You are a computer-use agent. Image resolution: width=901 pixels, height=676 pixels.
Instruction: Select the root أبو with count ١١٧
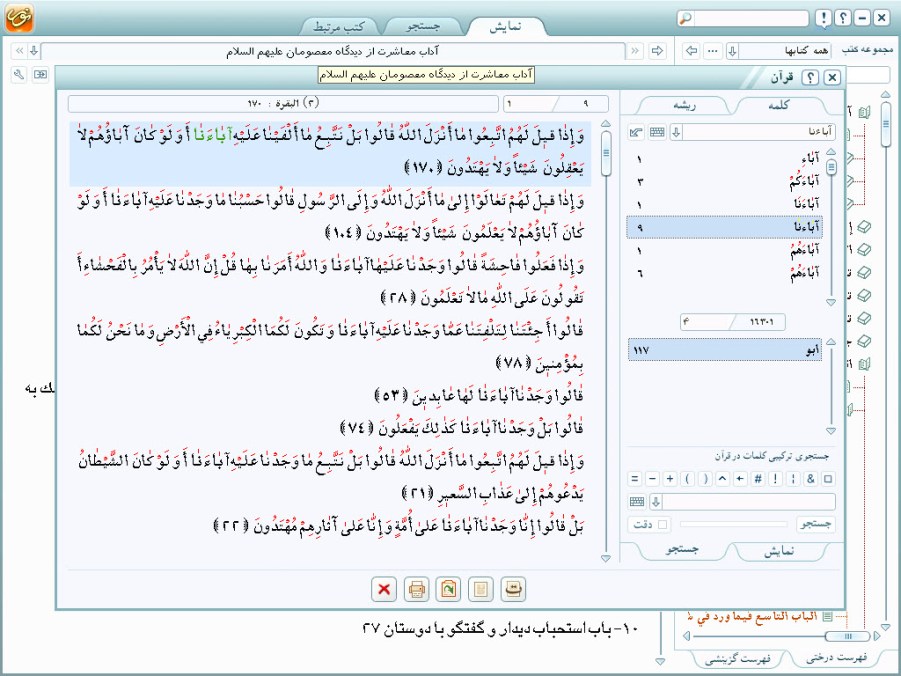(725, 350)
